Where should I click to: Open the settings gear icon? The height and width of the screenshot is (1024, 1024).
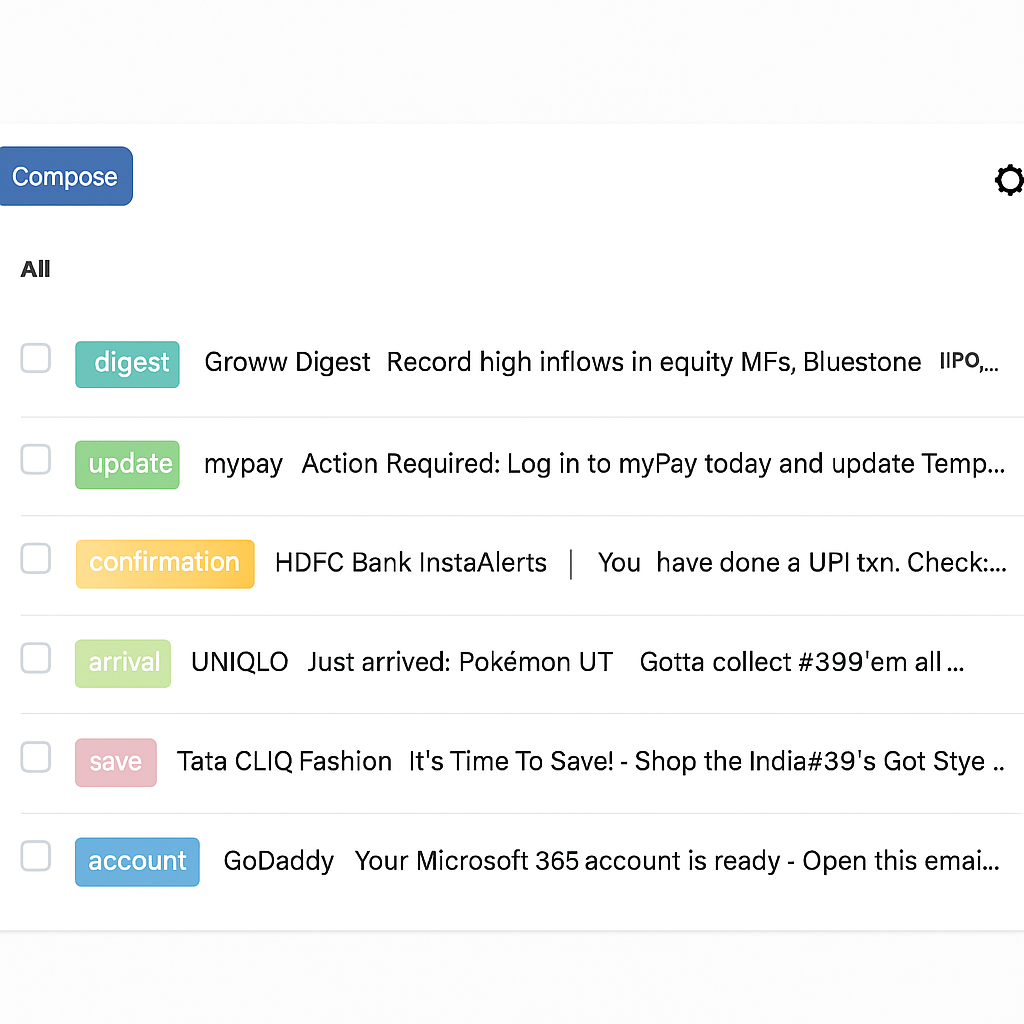point(1009,180)
